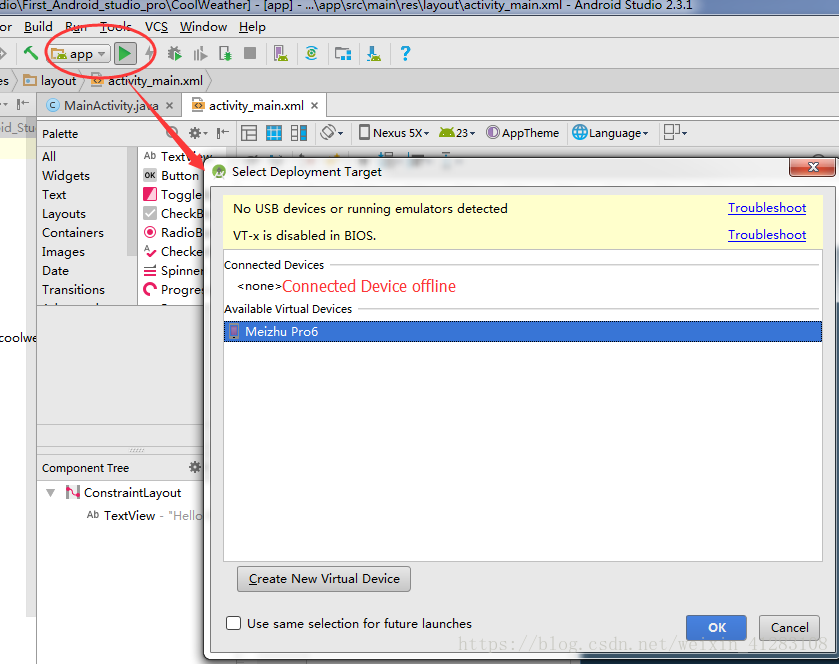Select the Layouts palette category

coord(64,214)
